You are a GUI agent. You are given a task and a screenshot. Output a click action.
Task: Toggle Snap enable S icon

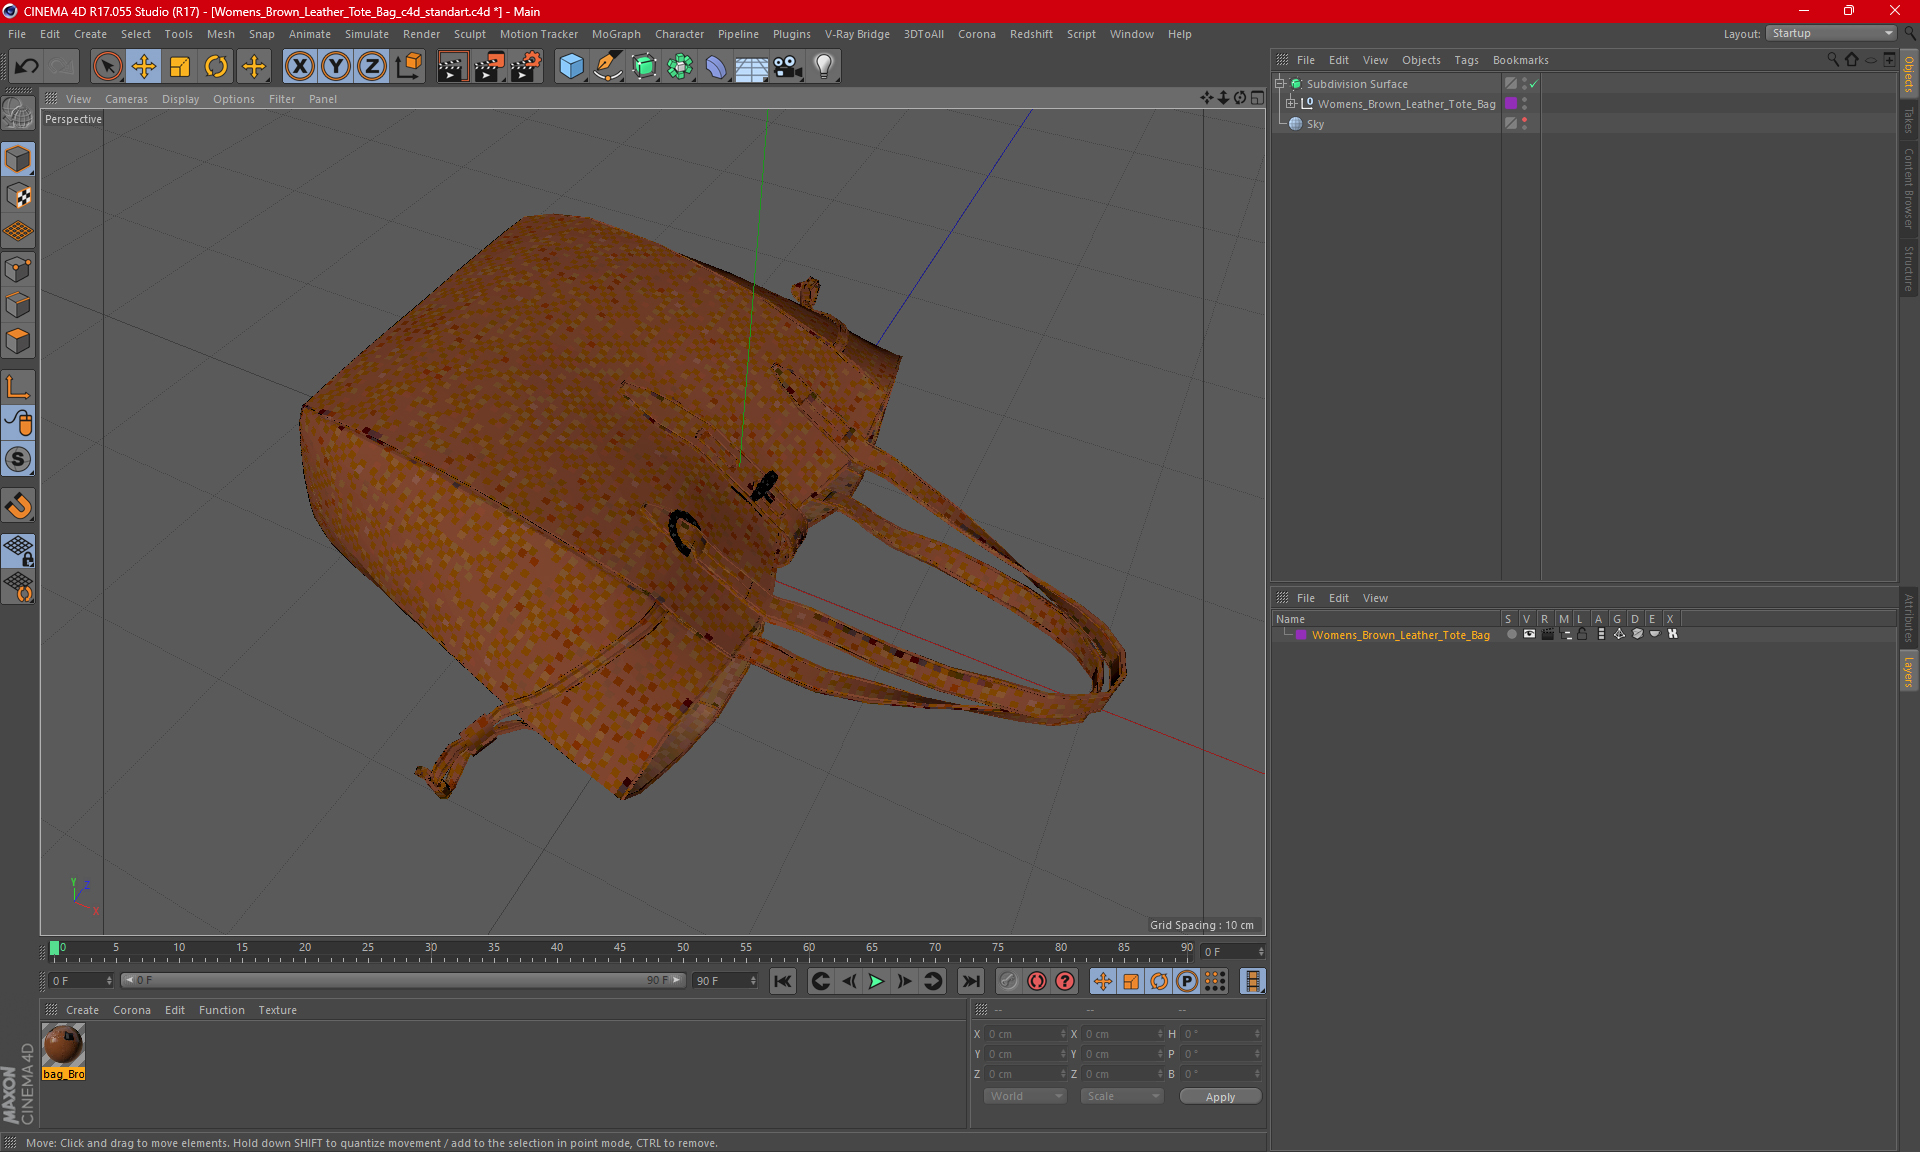pos(18,460)
